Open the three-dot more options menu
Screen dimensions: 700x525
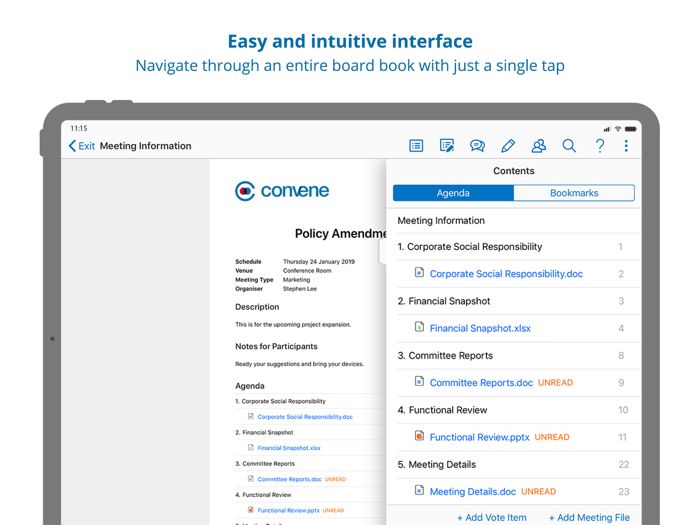[x=626, y=146]
